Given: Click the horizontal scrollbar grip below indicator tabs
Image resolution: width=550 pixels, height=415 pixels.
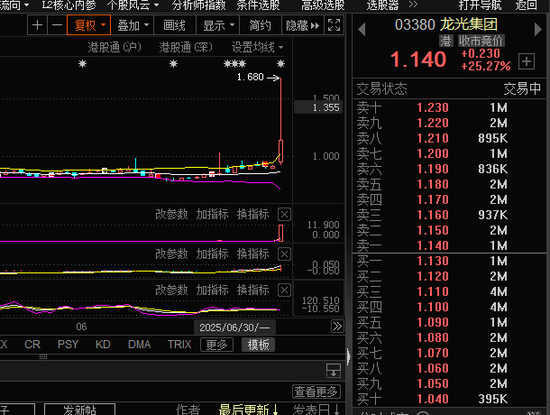Looking at the screenshot, I should 43,357.
